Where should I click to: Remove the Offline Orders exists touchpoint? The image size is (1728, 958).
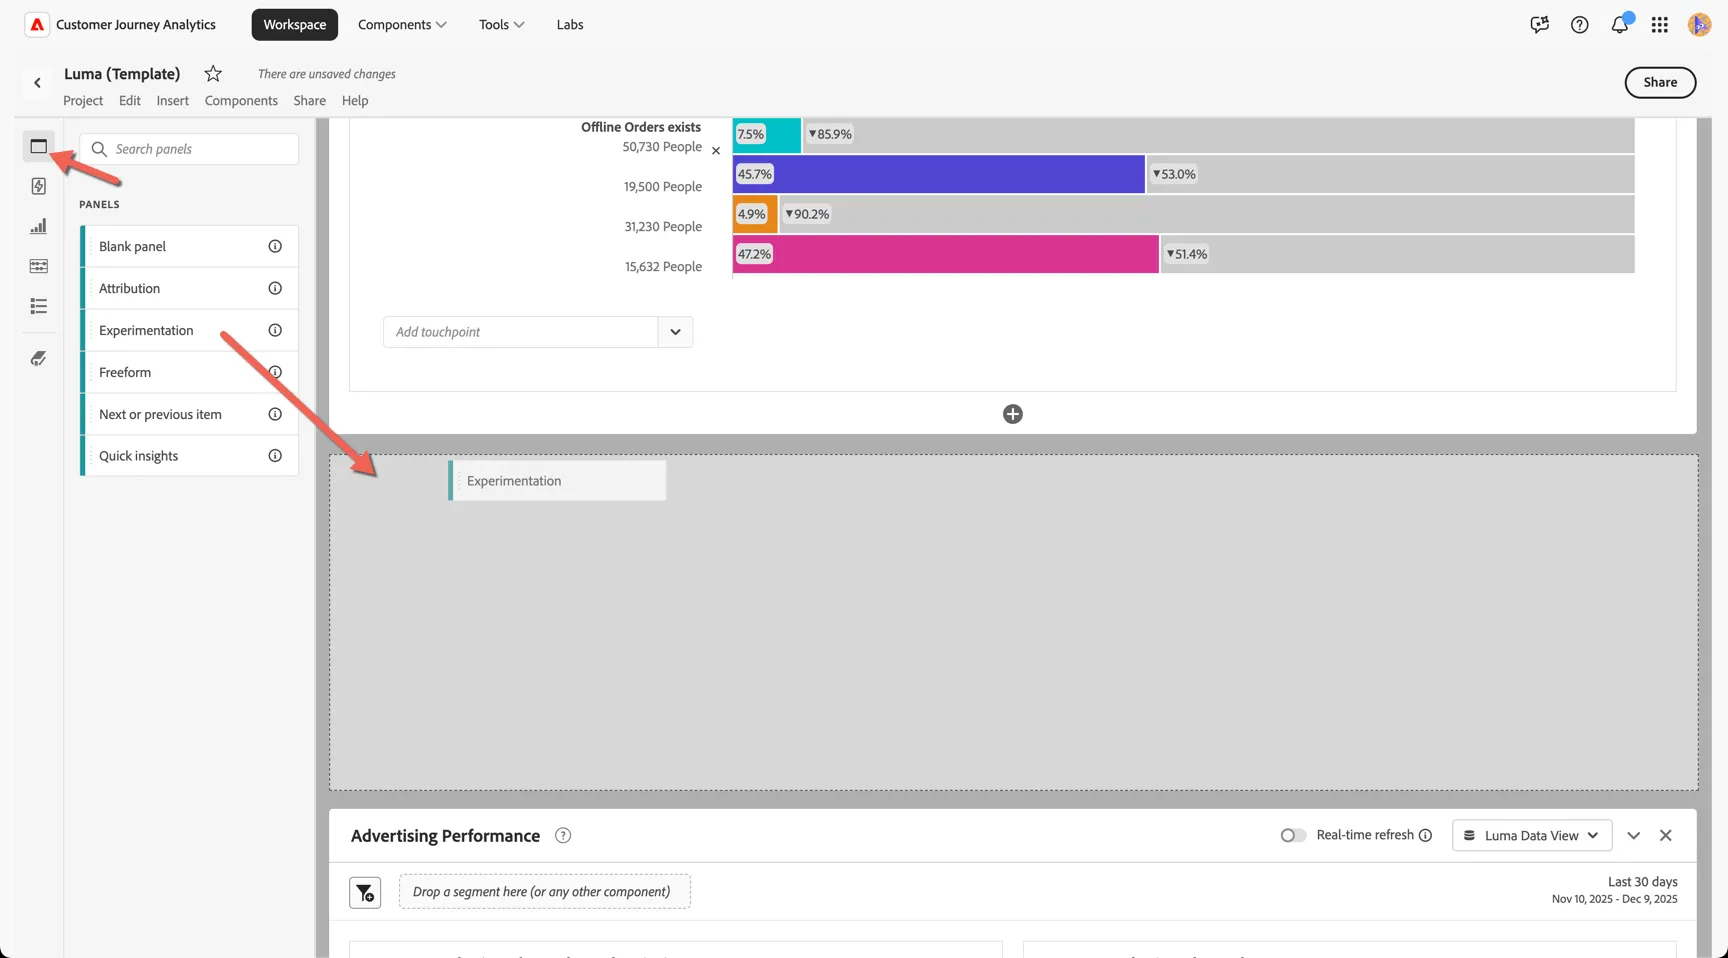(716, 151)
